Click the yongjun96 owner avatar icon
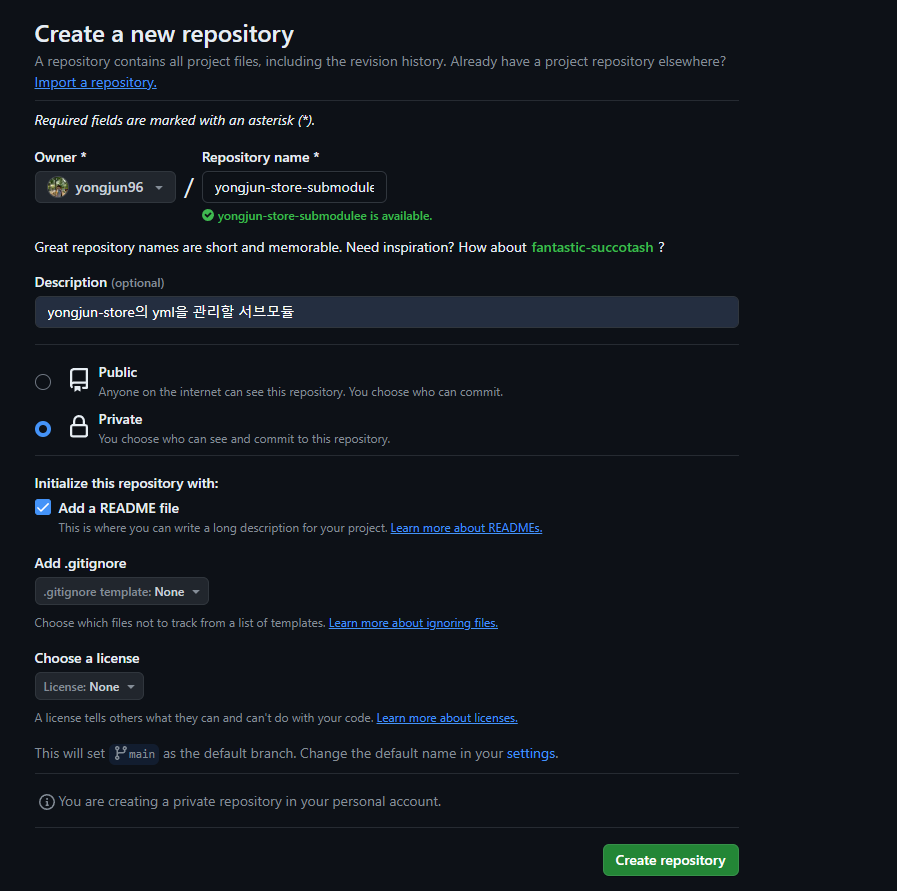The height and width of the screenshot is (891, 897). [x=58, y=187]
